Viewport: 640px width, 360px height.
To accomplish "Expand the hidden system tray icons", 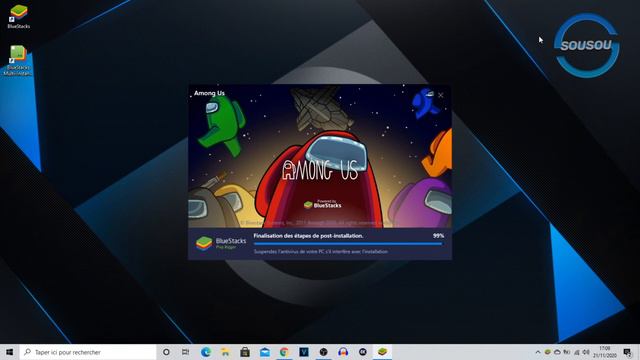I will click(x=538, y=352).
